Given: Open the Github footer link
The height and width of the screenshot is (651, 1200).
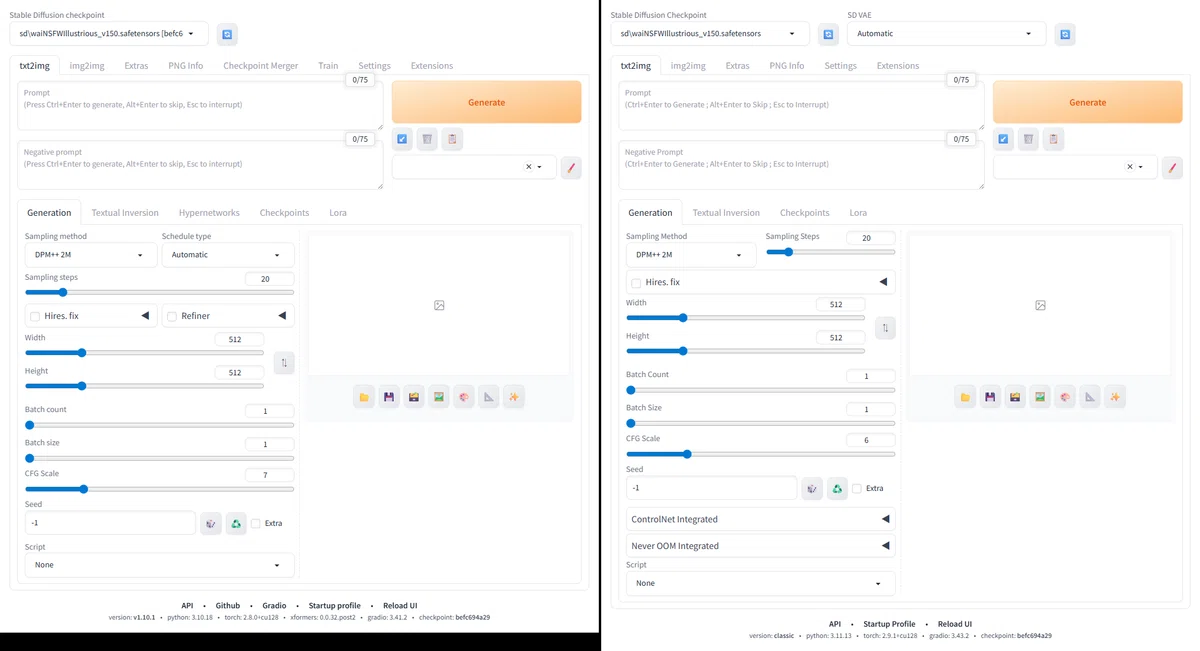Looking at the screenshot, I should click(228, 606).
